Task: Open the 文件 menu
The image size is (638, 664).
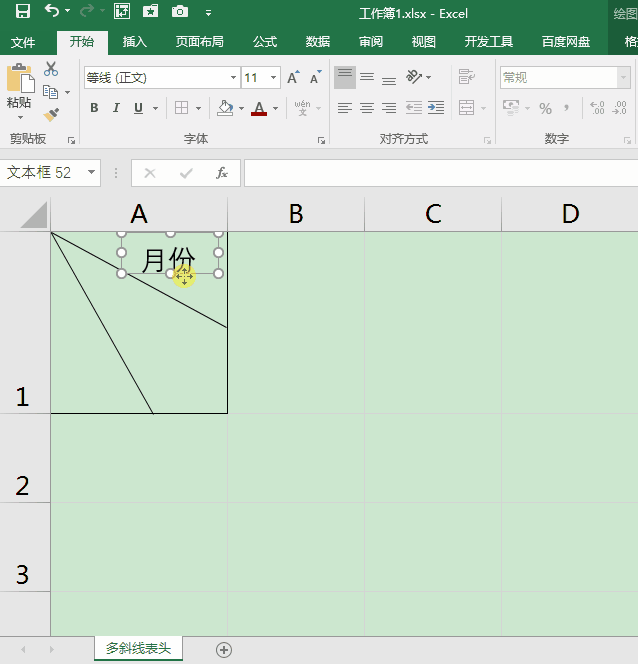Action: click(x=23, y=42)
